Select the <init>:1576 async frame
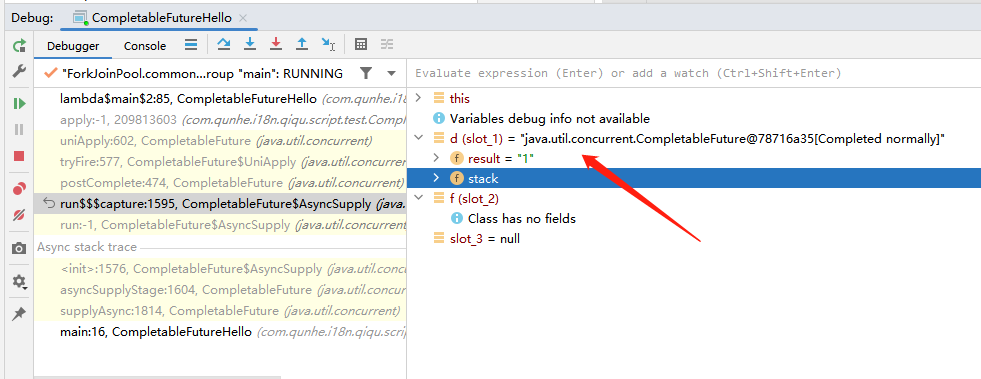This screenshot has height=379, width=981. click(220, 269)
